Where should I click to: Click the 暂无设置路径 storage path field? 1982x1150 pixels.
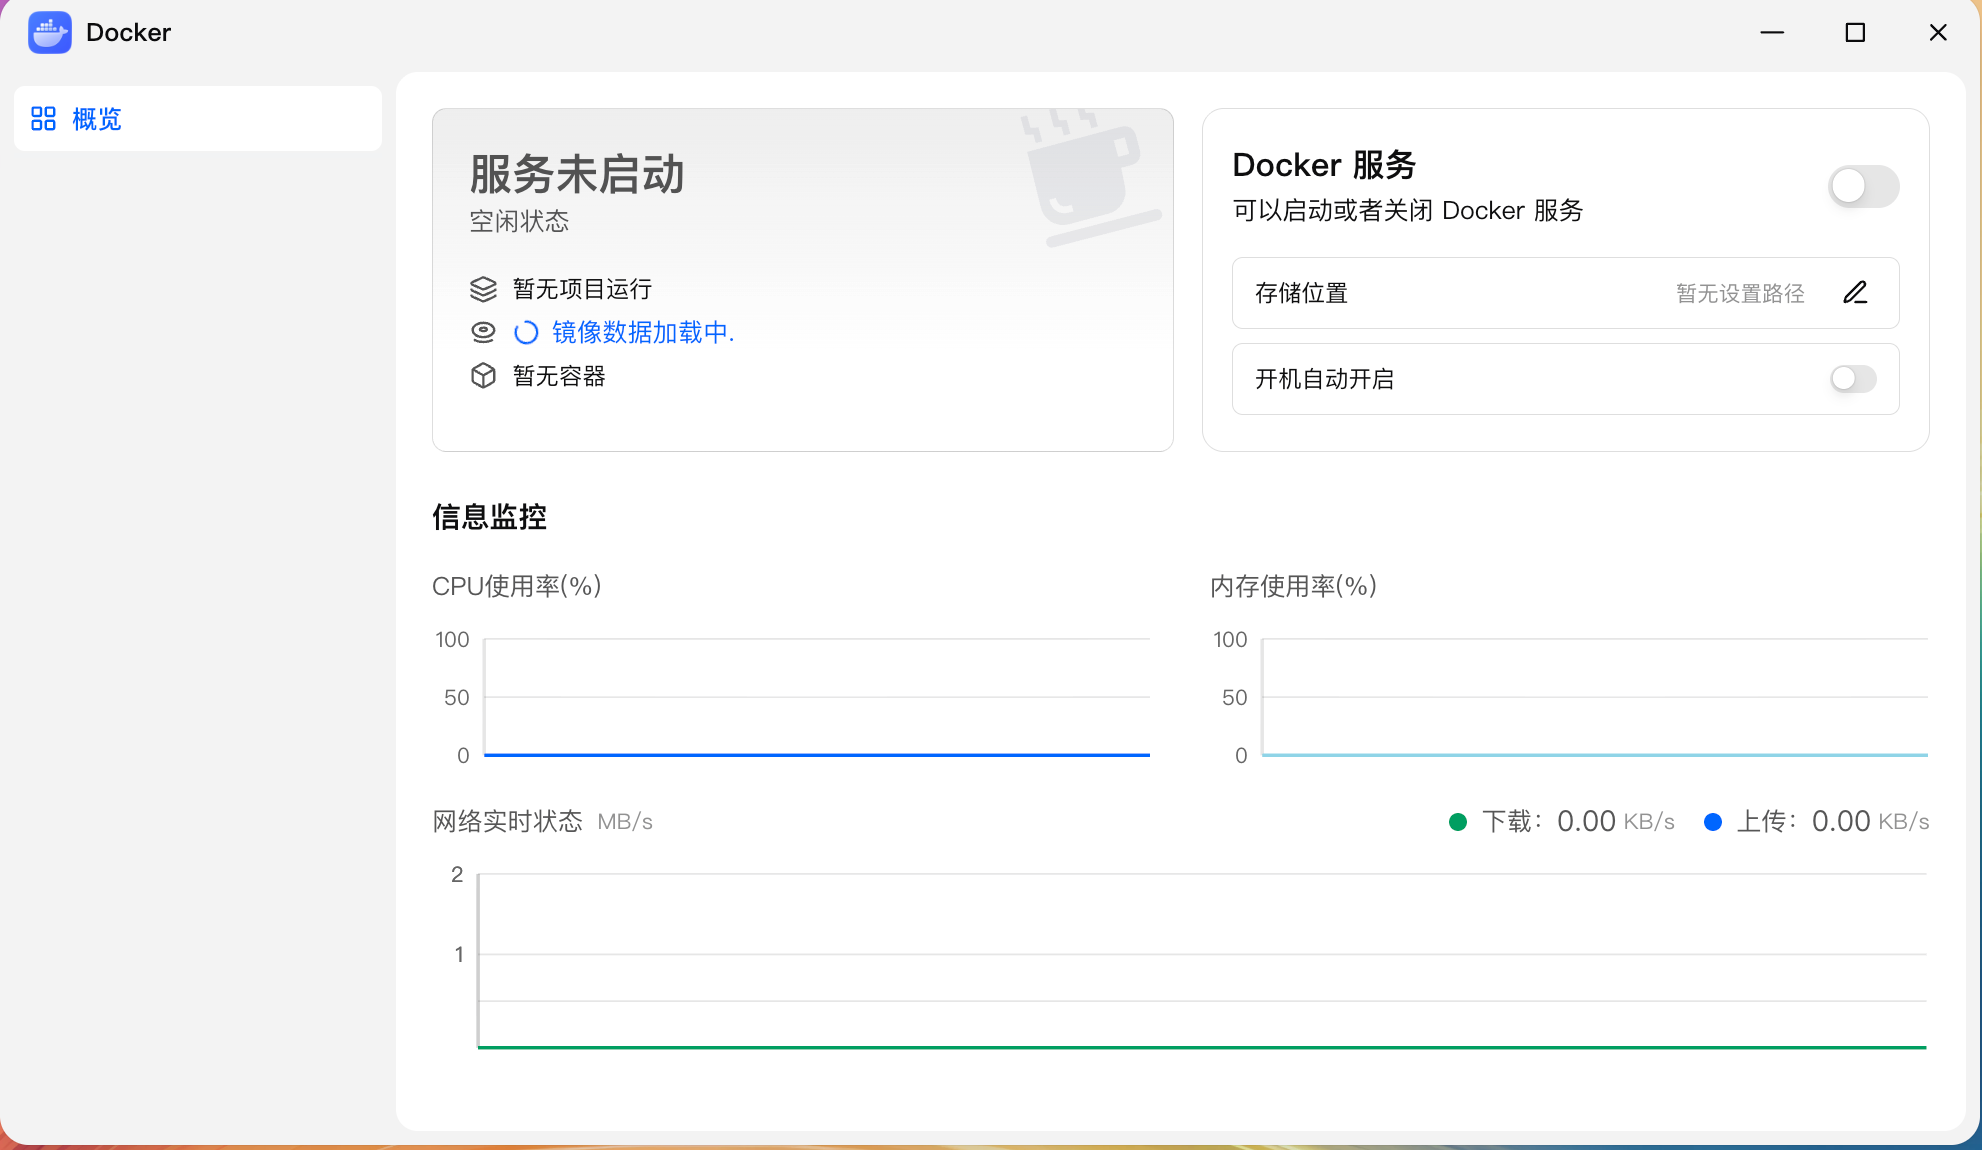point(1740,293)
